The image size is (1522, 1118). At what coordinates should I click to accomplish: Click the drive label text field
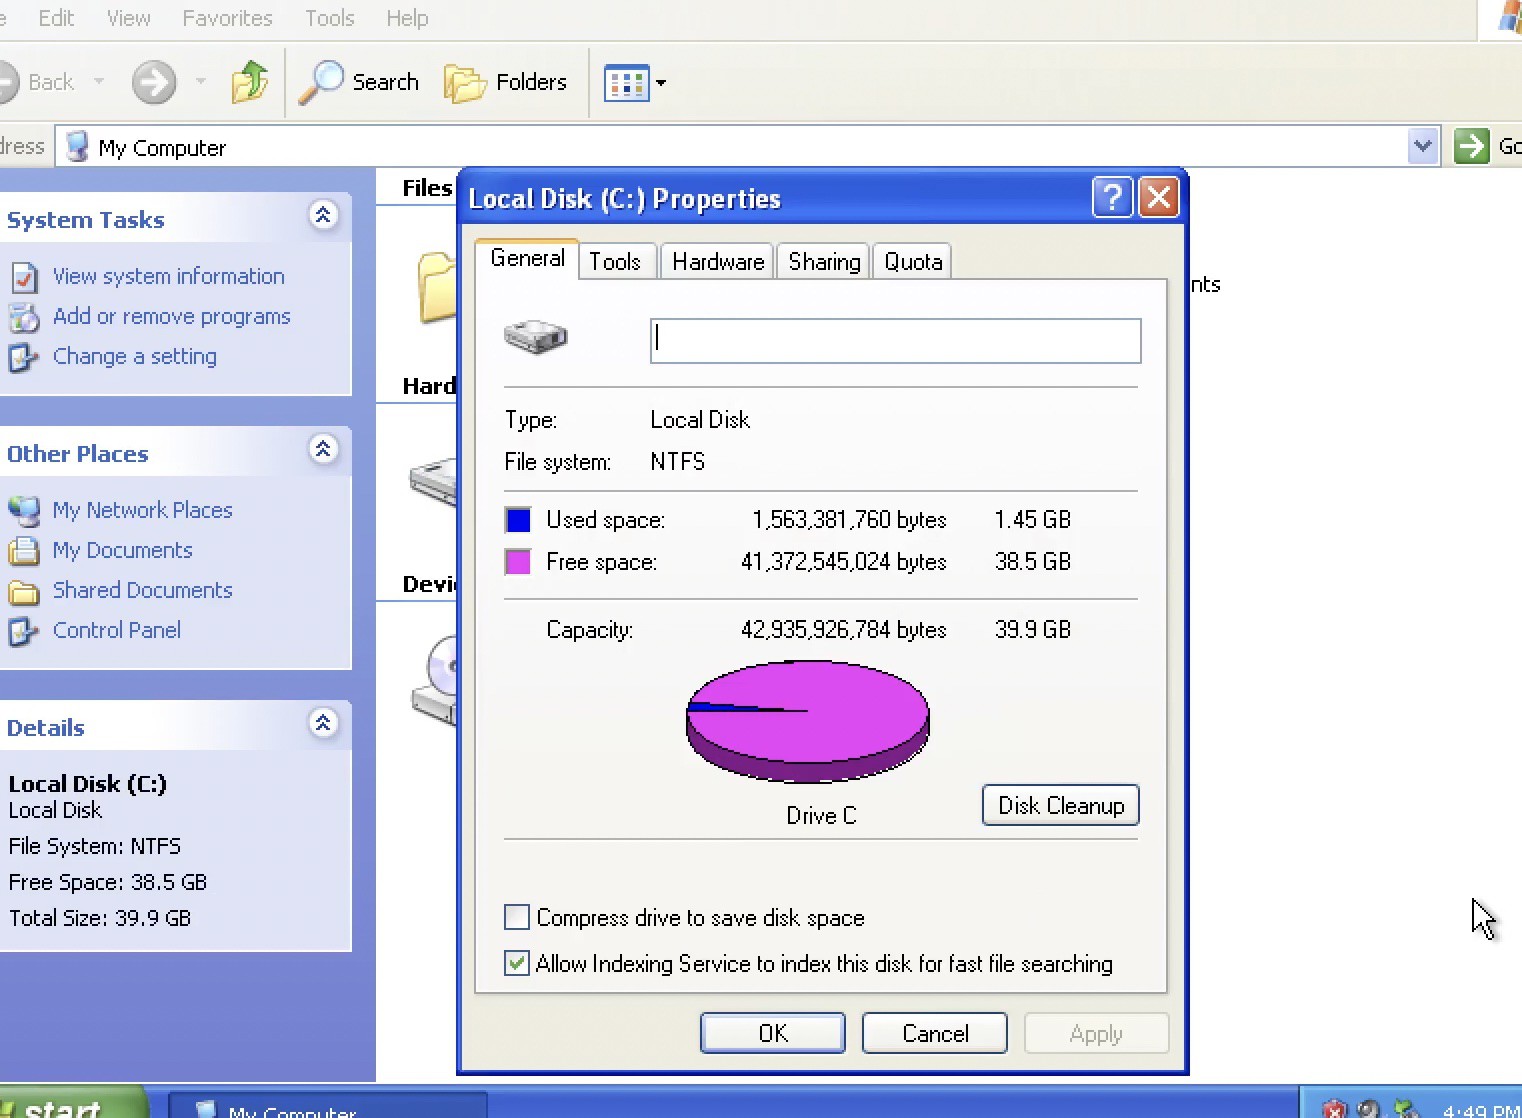895,341
